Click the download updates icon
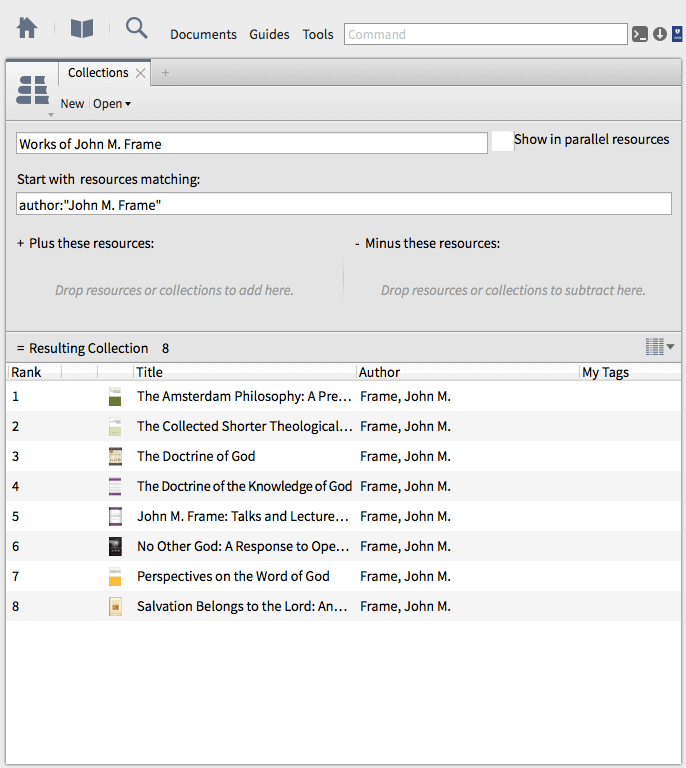686x768 pixels. pos(660,34)
